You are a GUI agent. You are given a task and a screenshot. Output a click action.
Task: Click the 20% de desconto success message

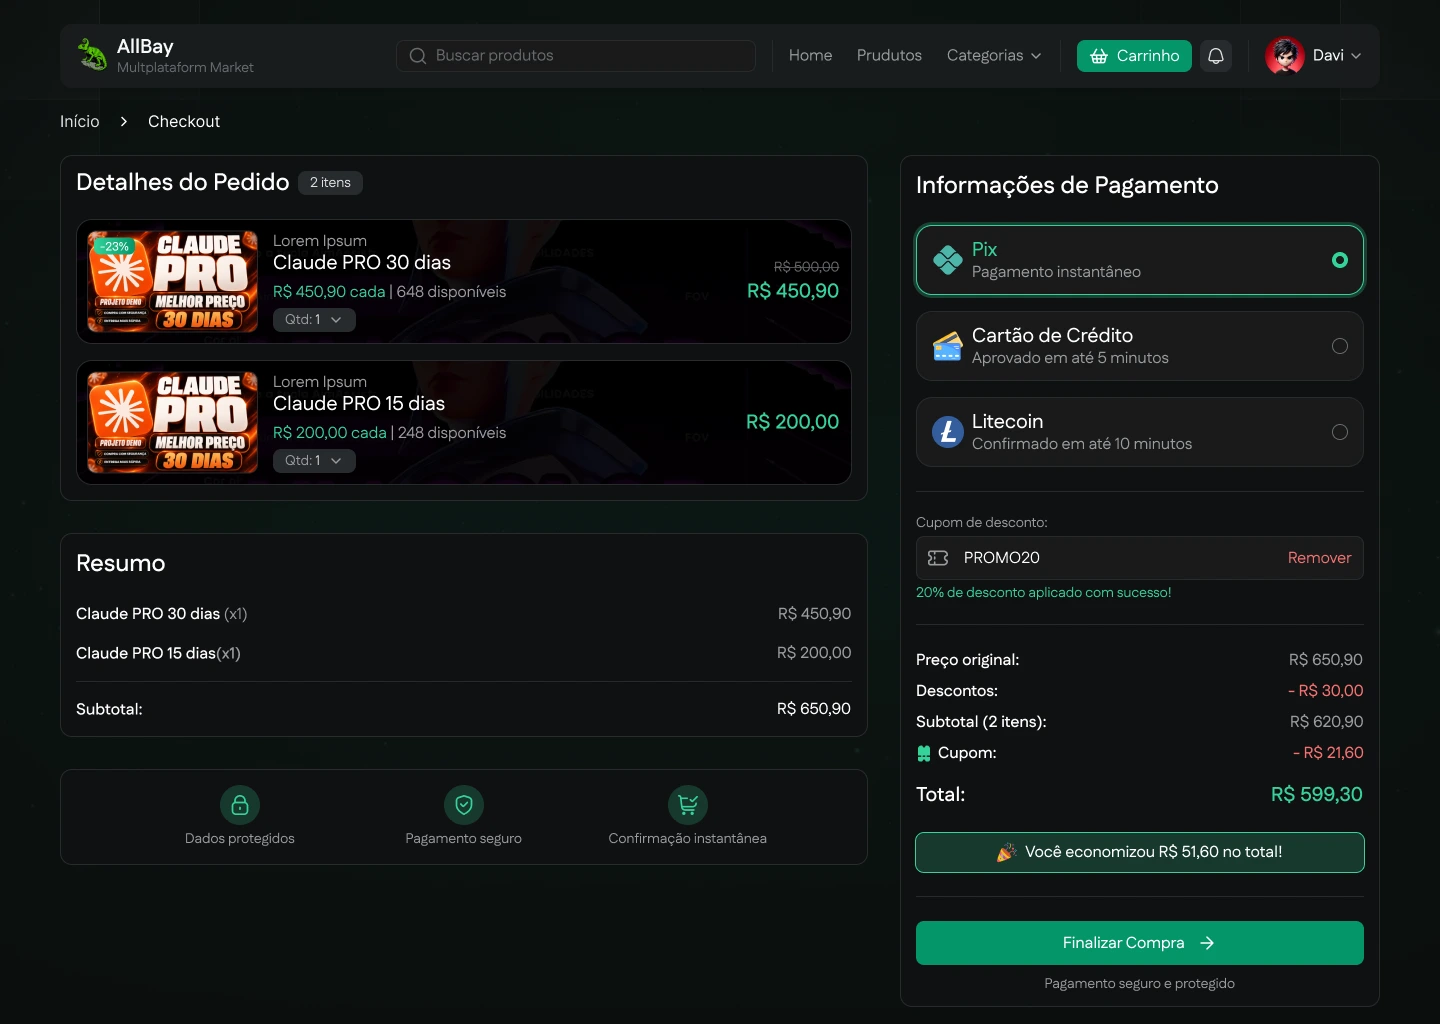1044,592
